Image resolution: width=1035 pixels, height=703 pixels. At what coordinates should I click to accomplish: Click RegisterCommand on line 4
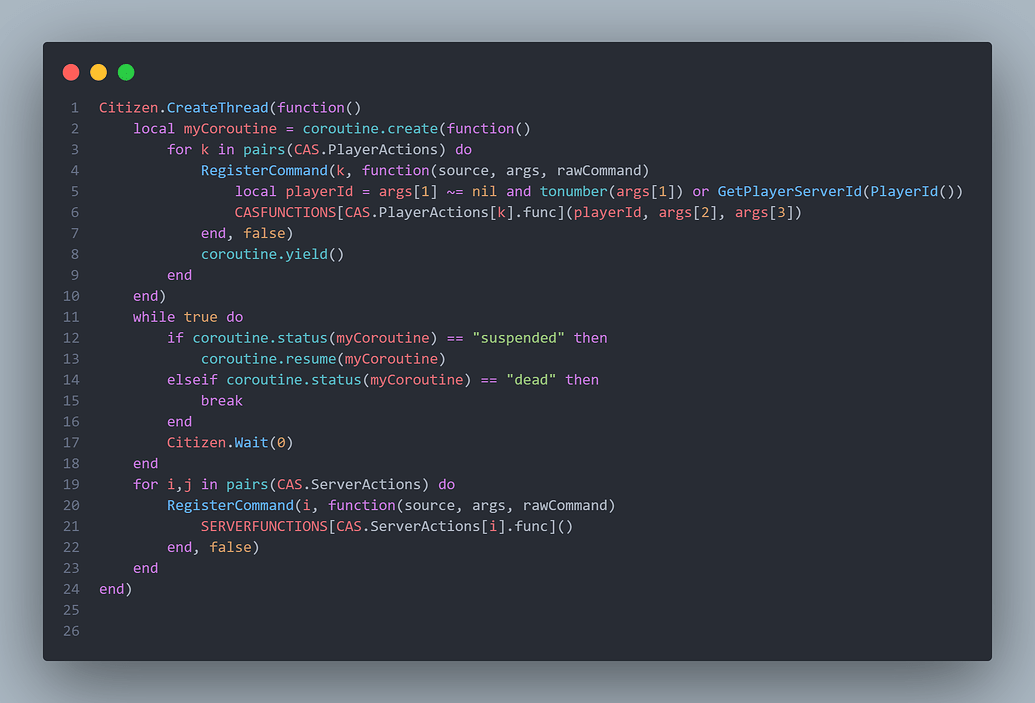(x=264, y=170)
